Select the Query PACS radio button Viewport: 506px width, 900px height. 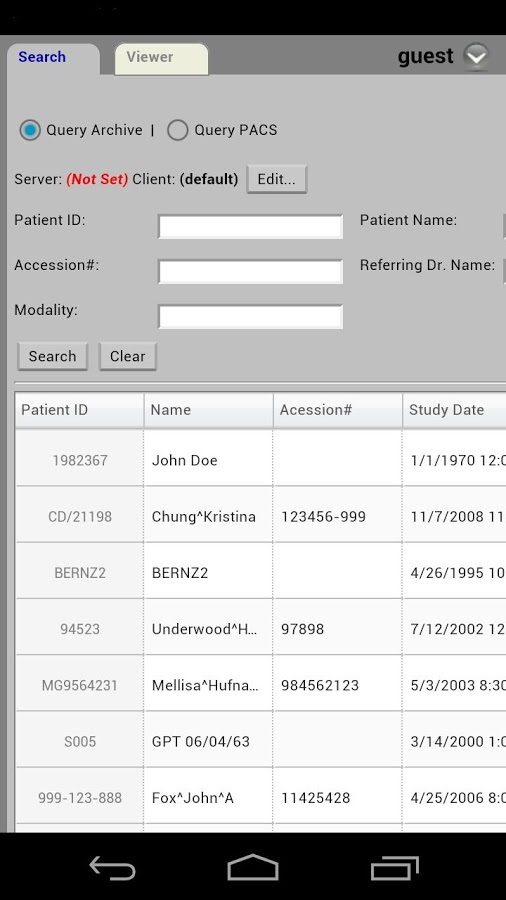178,130
